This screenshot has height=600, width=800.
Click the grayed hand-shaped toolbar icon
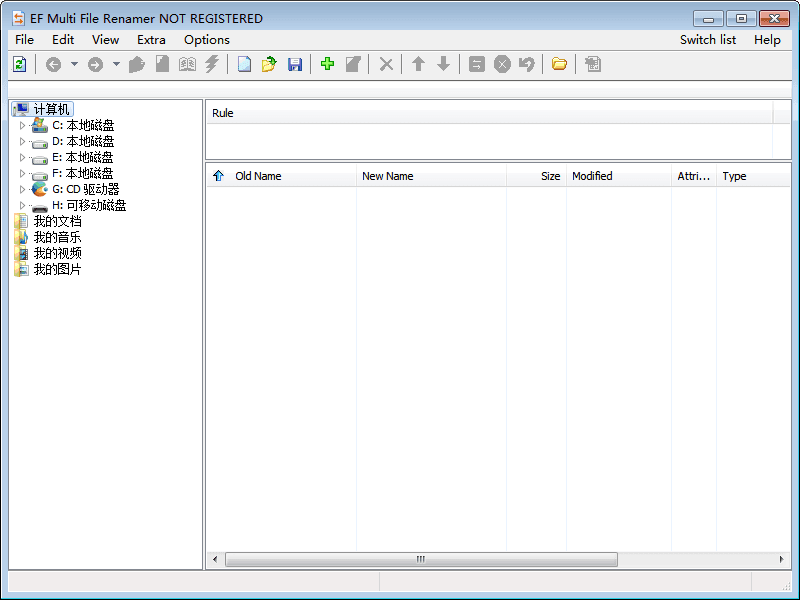coord(137,64)
